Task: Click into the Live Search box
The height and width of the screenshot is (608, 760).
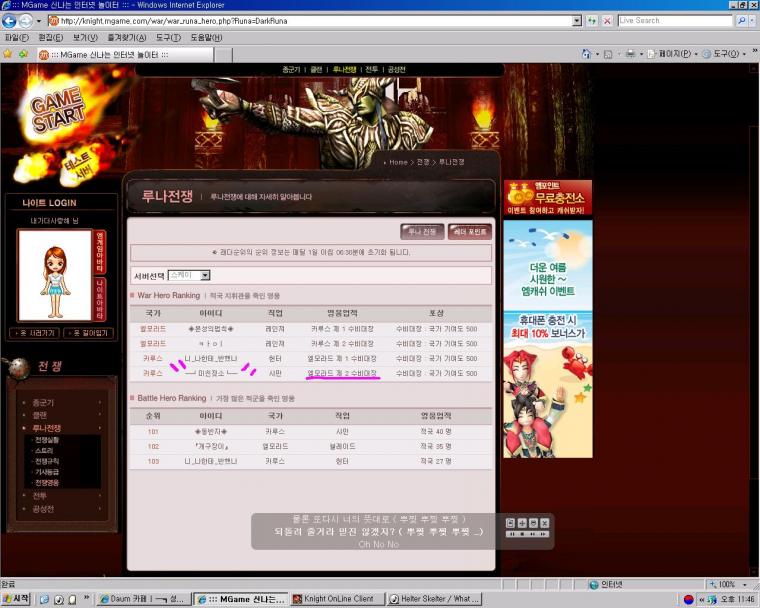Action: click(x=675, y=21)
